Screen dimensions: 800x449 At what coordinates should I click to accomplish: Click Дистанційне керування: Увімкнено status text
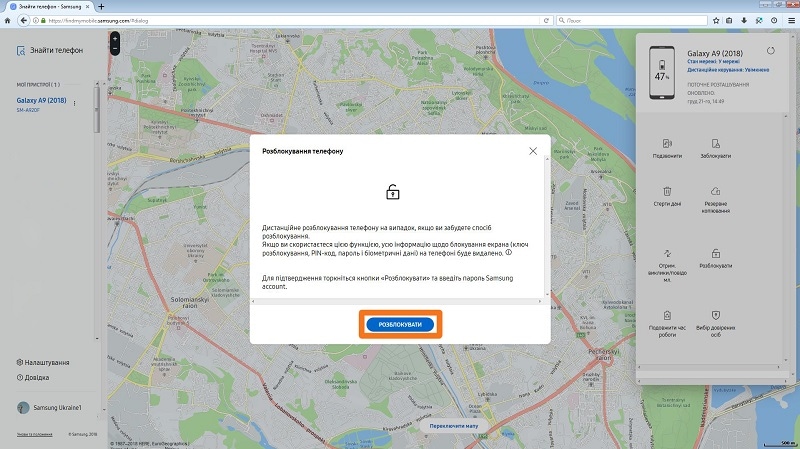[x=728, y=70]
